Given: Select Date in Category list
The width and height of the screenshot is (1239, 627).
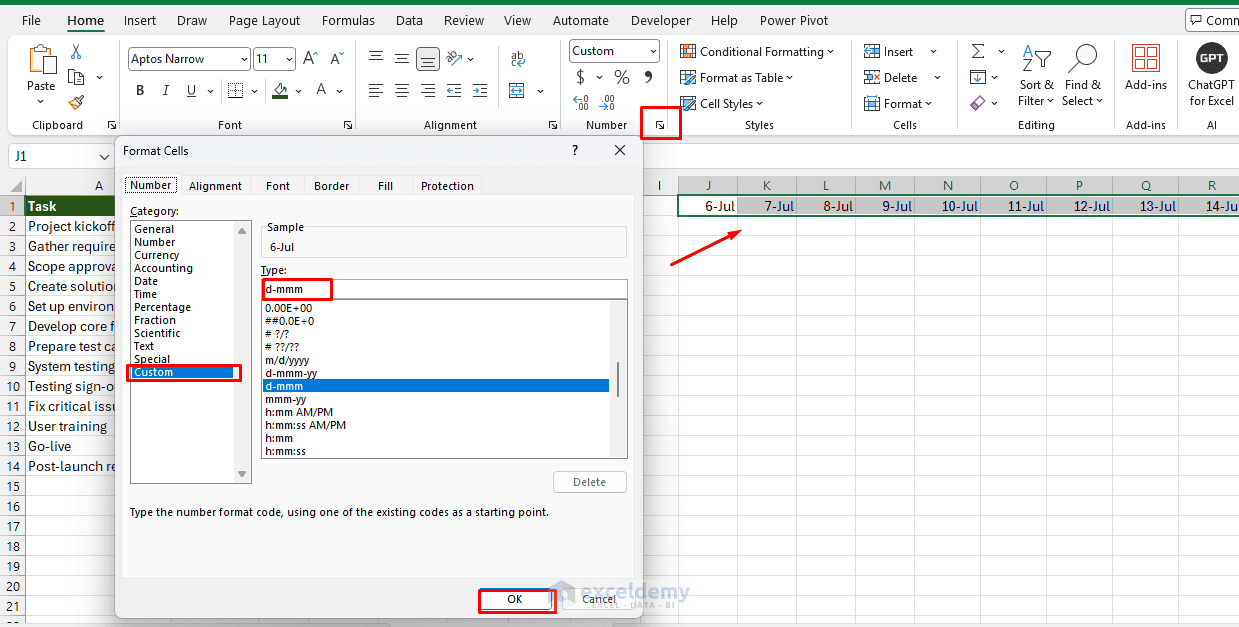Looking at the screenshot, I should click(146, 281).
